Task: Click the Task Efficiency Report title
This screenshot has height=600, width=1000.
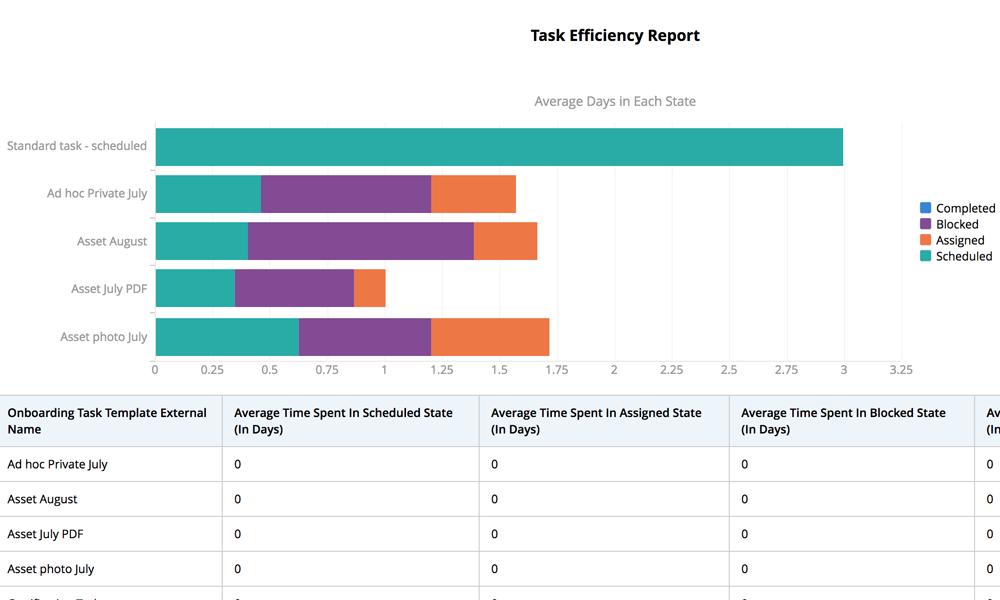Action: click(x=615, y=36)
